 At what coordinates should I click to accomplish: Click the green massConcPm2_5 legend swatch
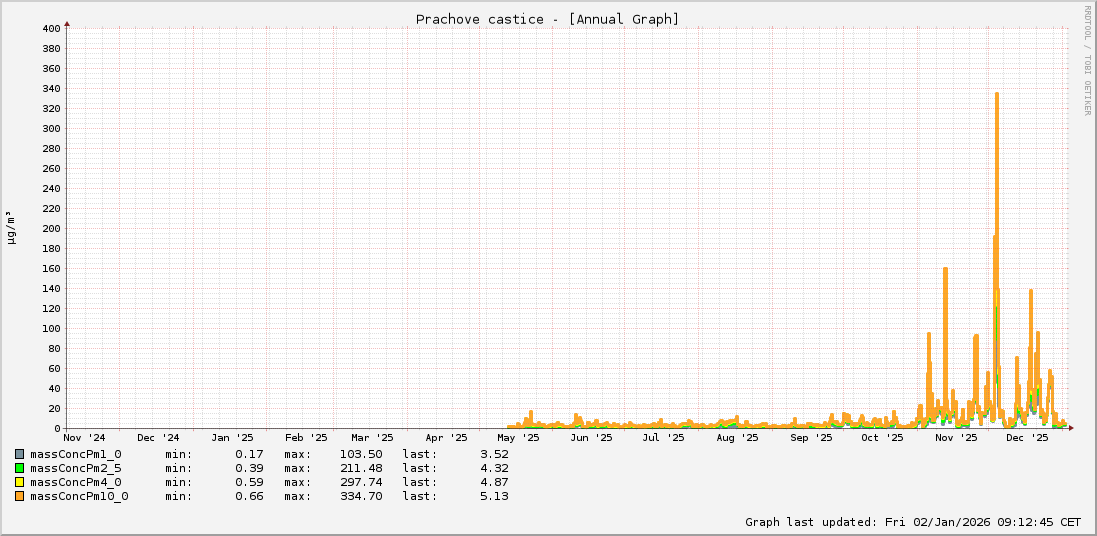coord(19,468)
